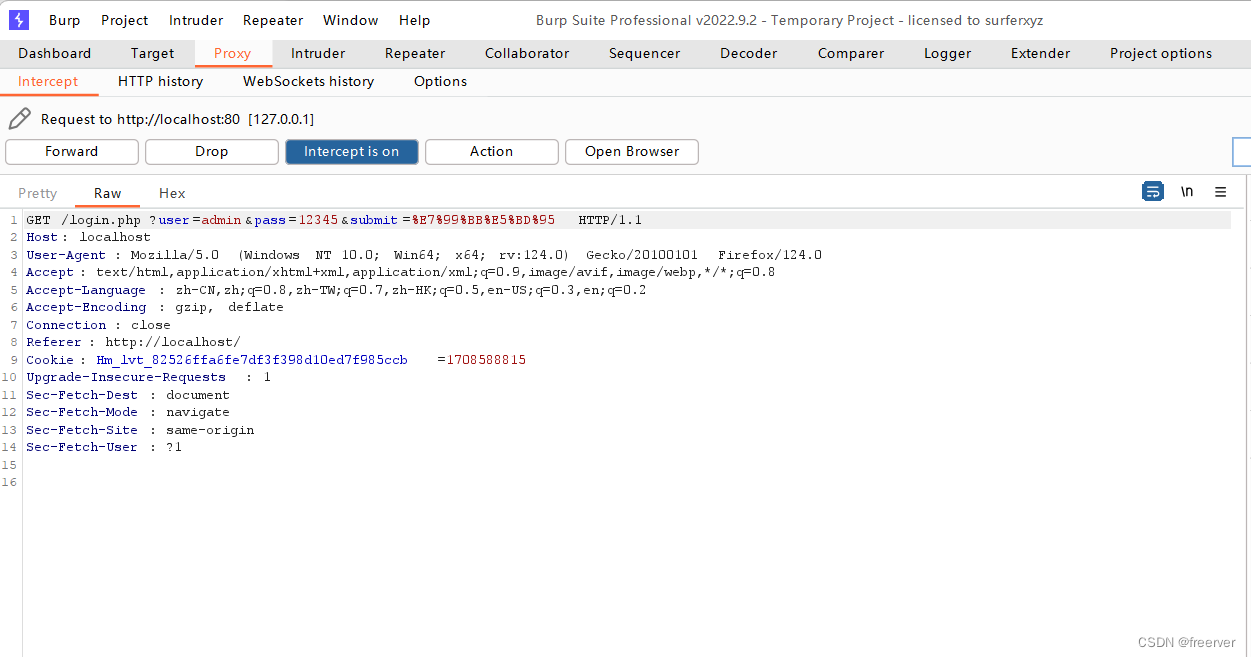Click the Open Browser button
This screenshot has height=657, width=1251.
[x=632, y=152]
